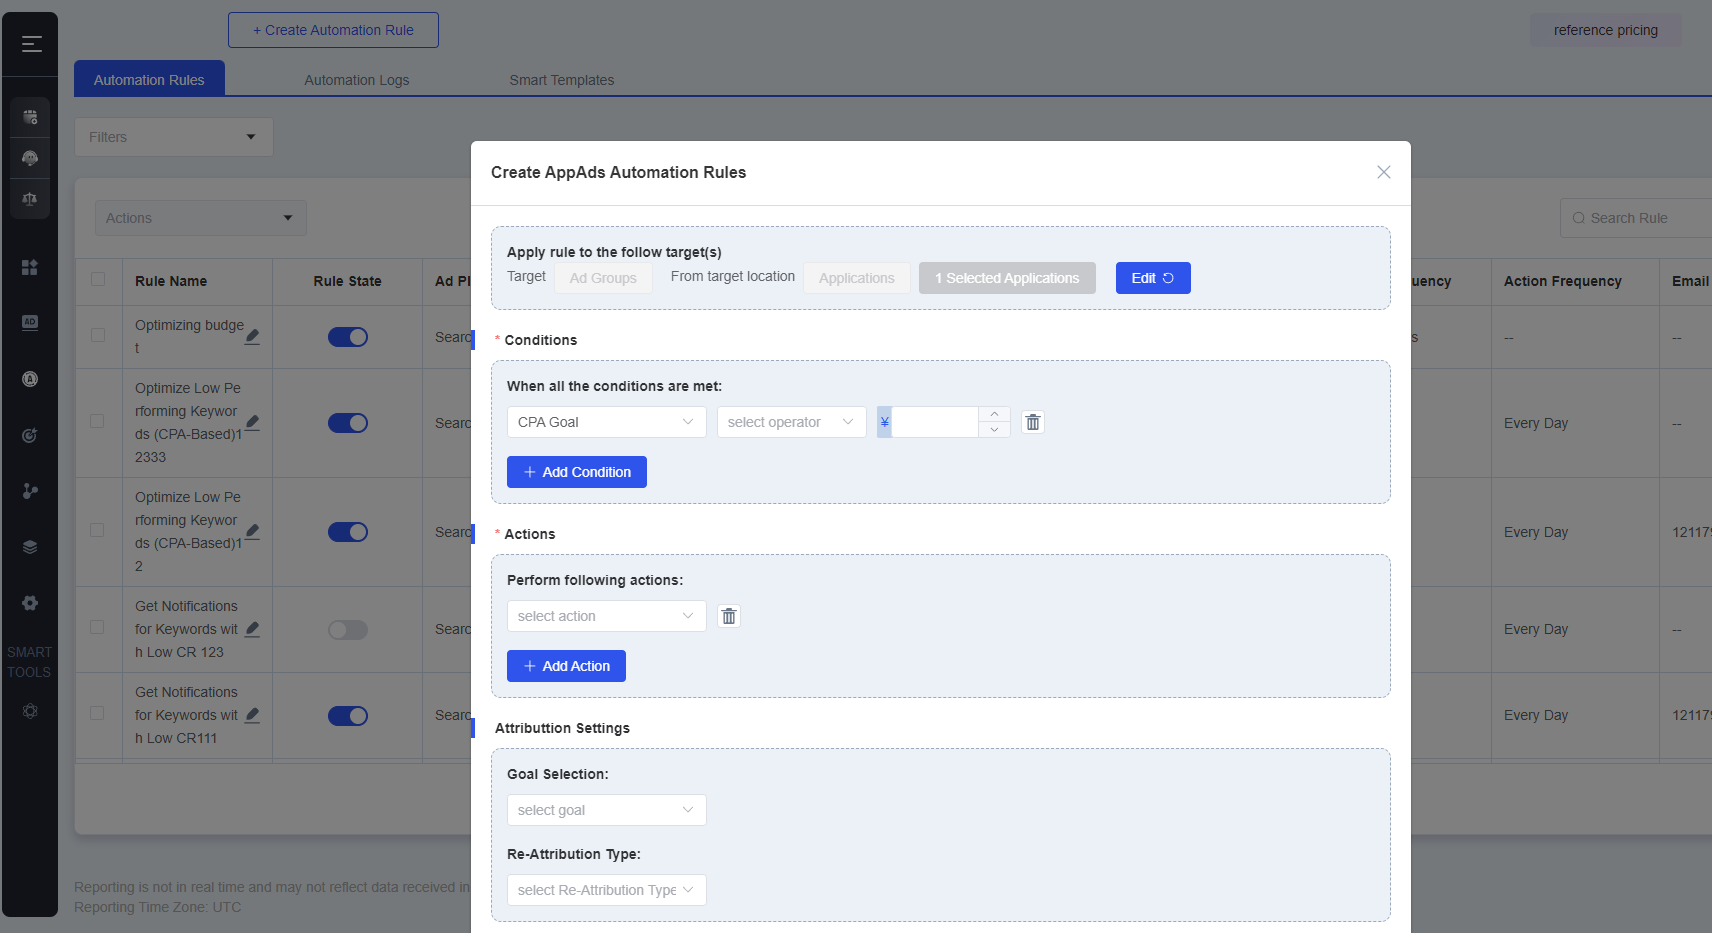Click the Add Condition button

577,472
